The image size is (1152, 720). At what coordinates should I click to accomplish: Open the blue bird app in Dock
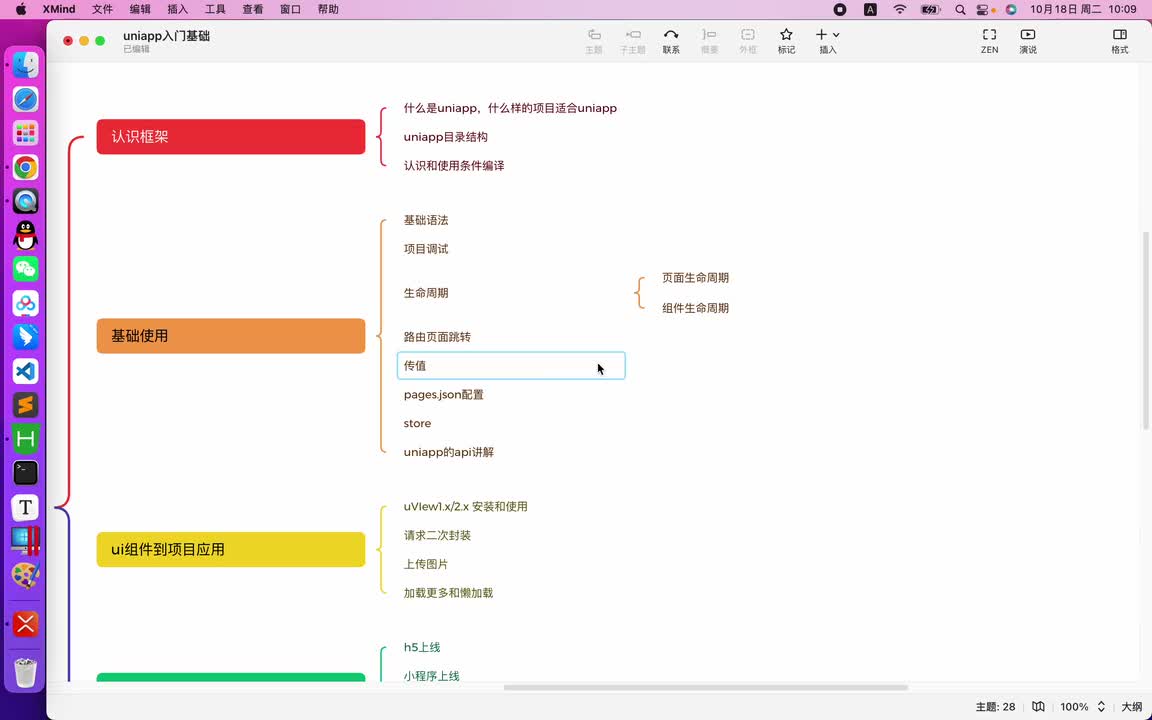click(x=26, y=337)
